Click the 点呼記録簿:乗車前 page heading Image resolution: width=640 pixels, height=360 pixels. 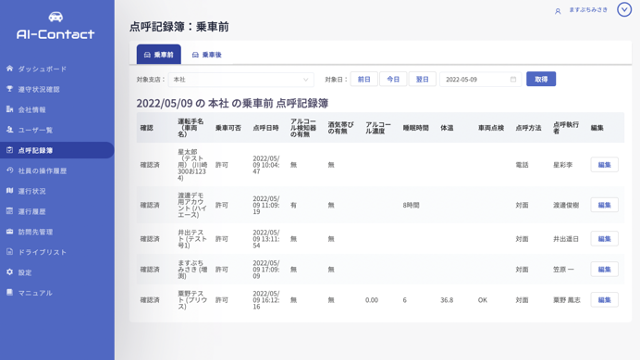179,27
